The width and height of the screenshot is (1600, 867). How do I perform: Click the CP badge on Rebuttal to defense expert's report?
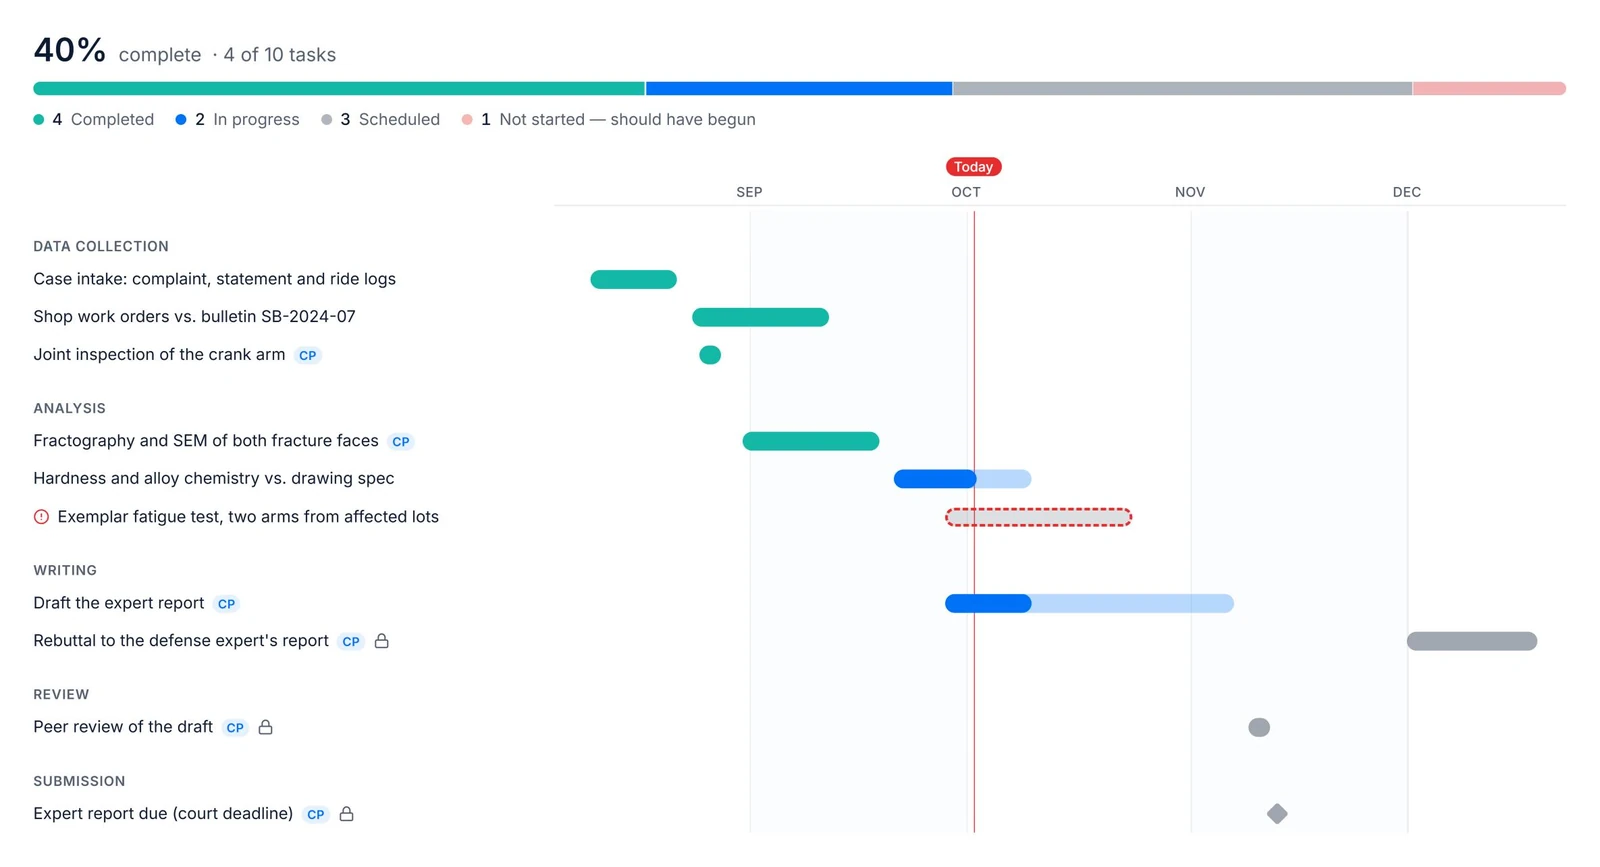pos(351,642)
